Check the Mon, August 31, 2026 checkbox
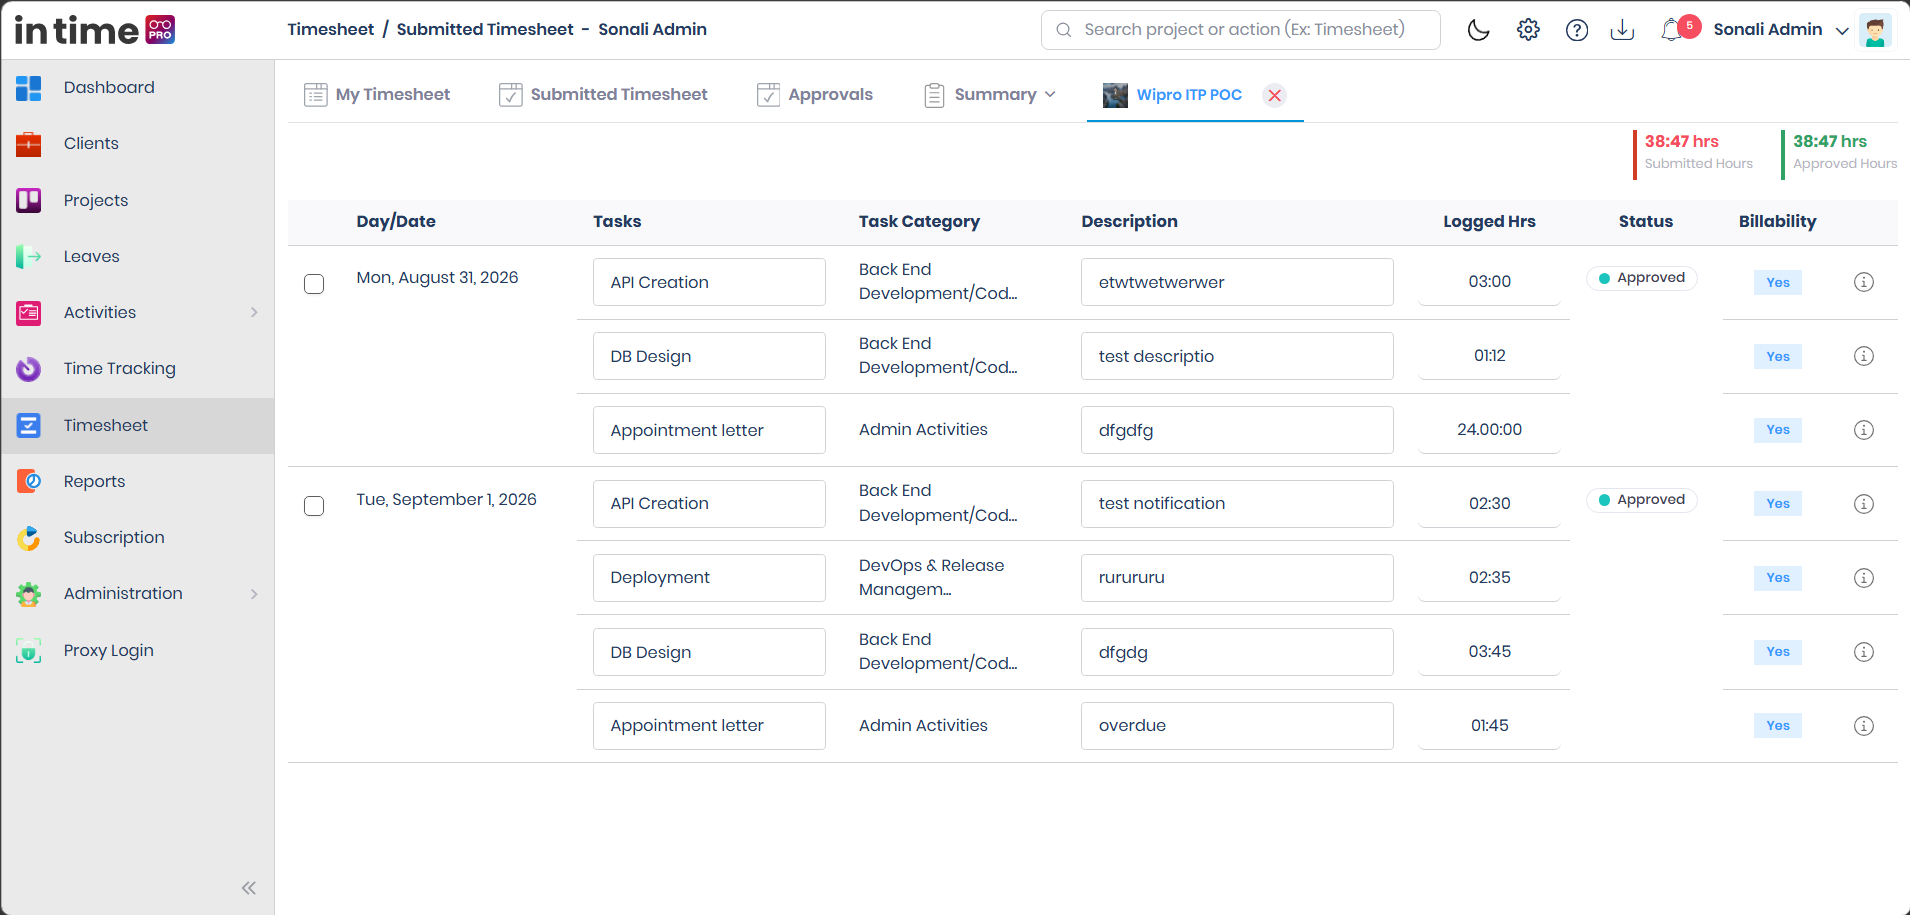Screen dimensions: 1910x915 314,284
